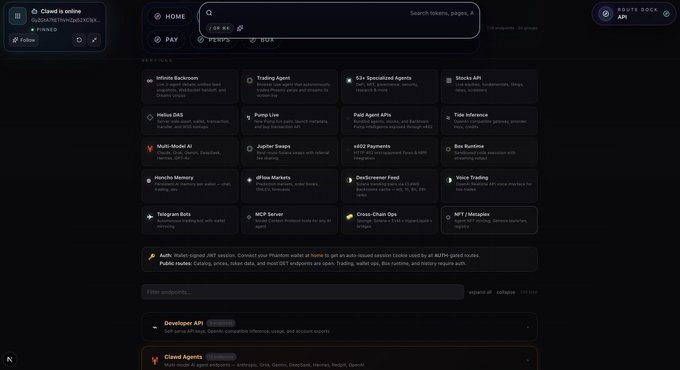
Task: Click the Multi-Model AI lobster icon
Action: 150,149
